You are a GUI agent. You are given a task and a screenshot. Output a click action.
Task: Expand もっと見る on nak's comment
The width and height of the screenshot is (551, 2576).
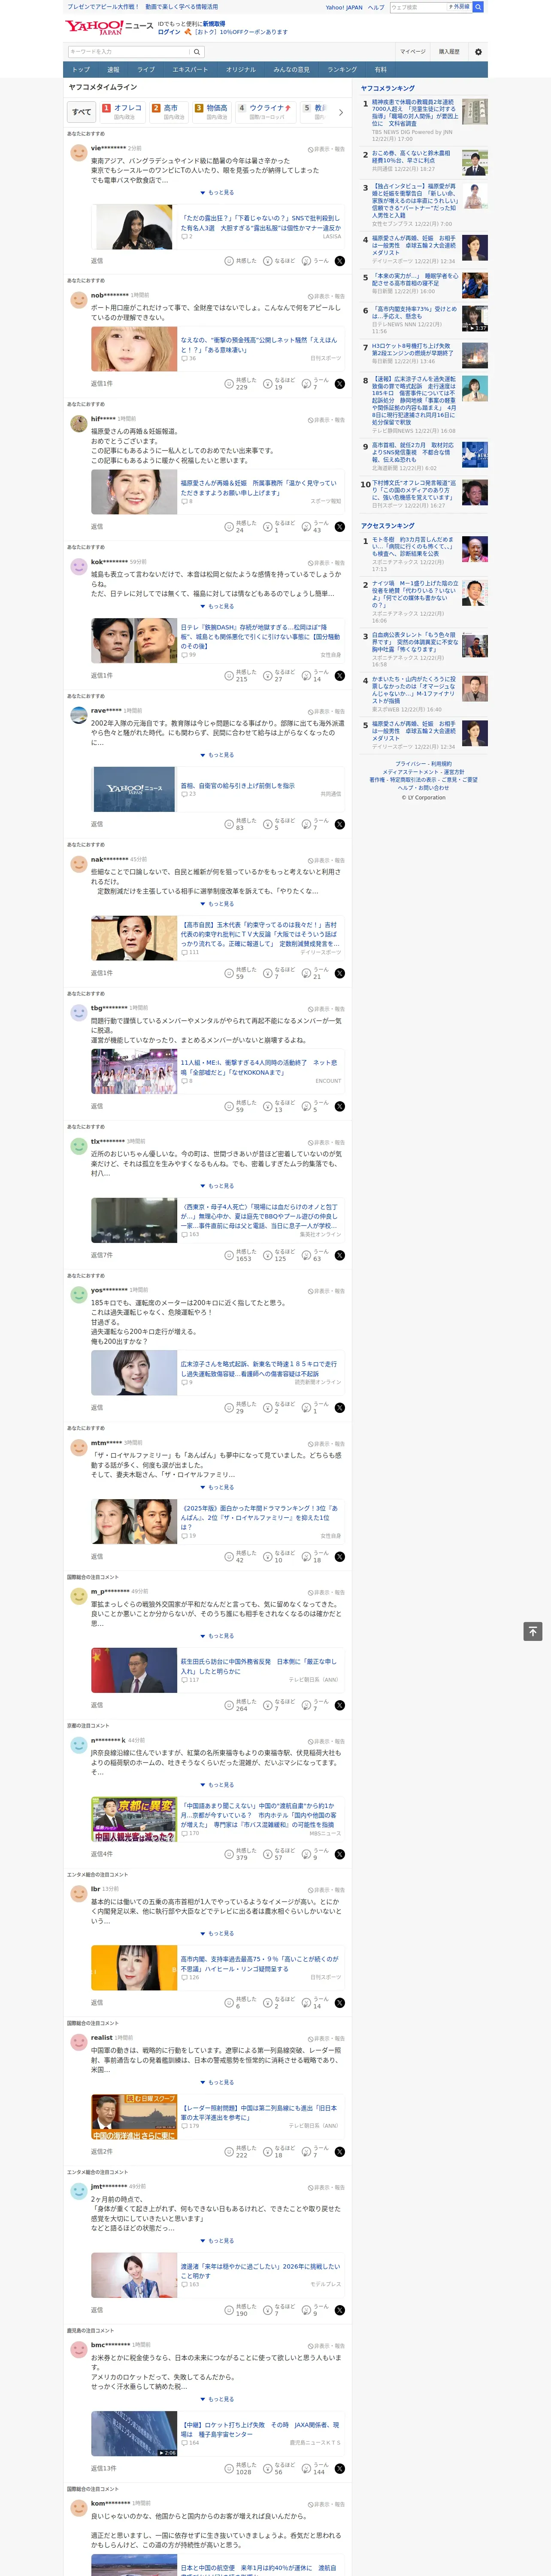tap(217, 904)
